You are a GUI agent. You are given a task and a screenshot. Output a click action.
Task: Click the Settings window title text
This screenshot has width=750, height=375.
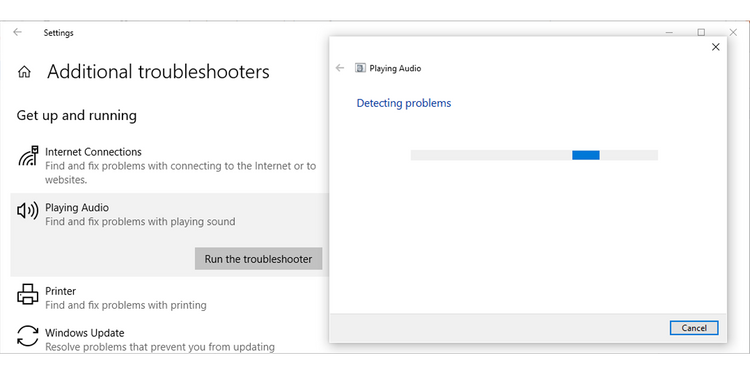(58, 33)
